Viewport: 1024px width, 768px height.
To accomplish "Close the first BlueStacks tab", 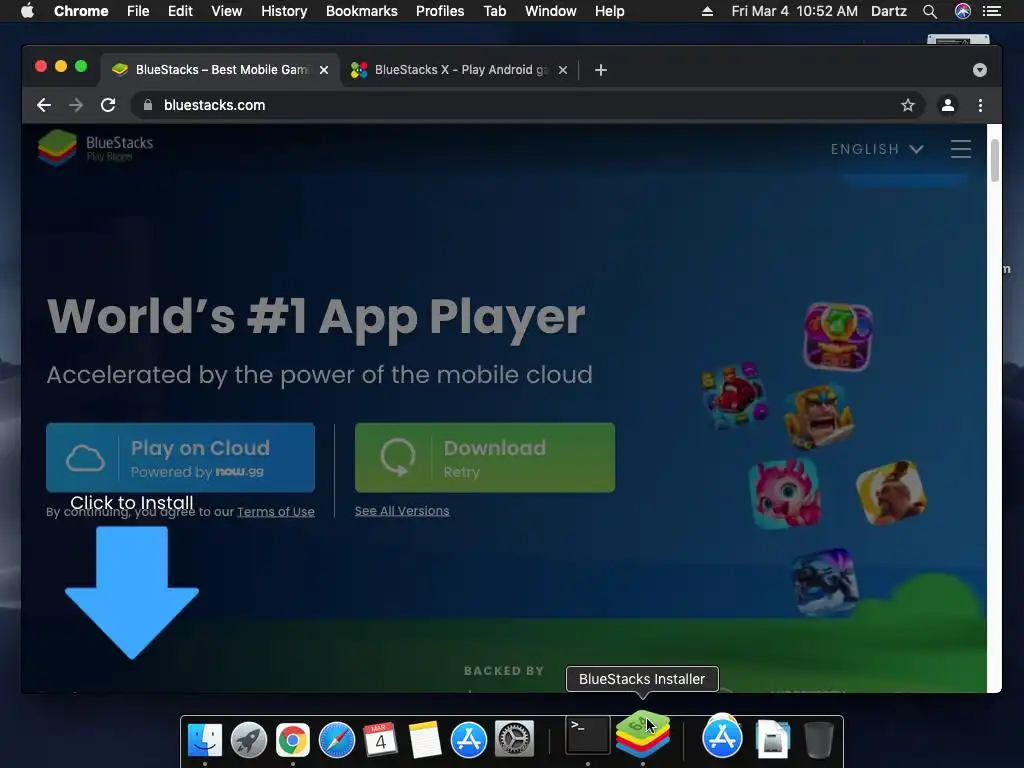I will pyautogui.click(x=324, y=70).
